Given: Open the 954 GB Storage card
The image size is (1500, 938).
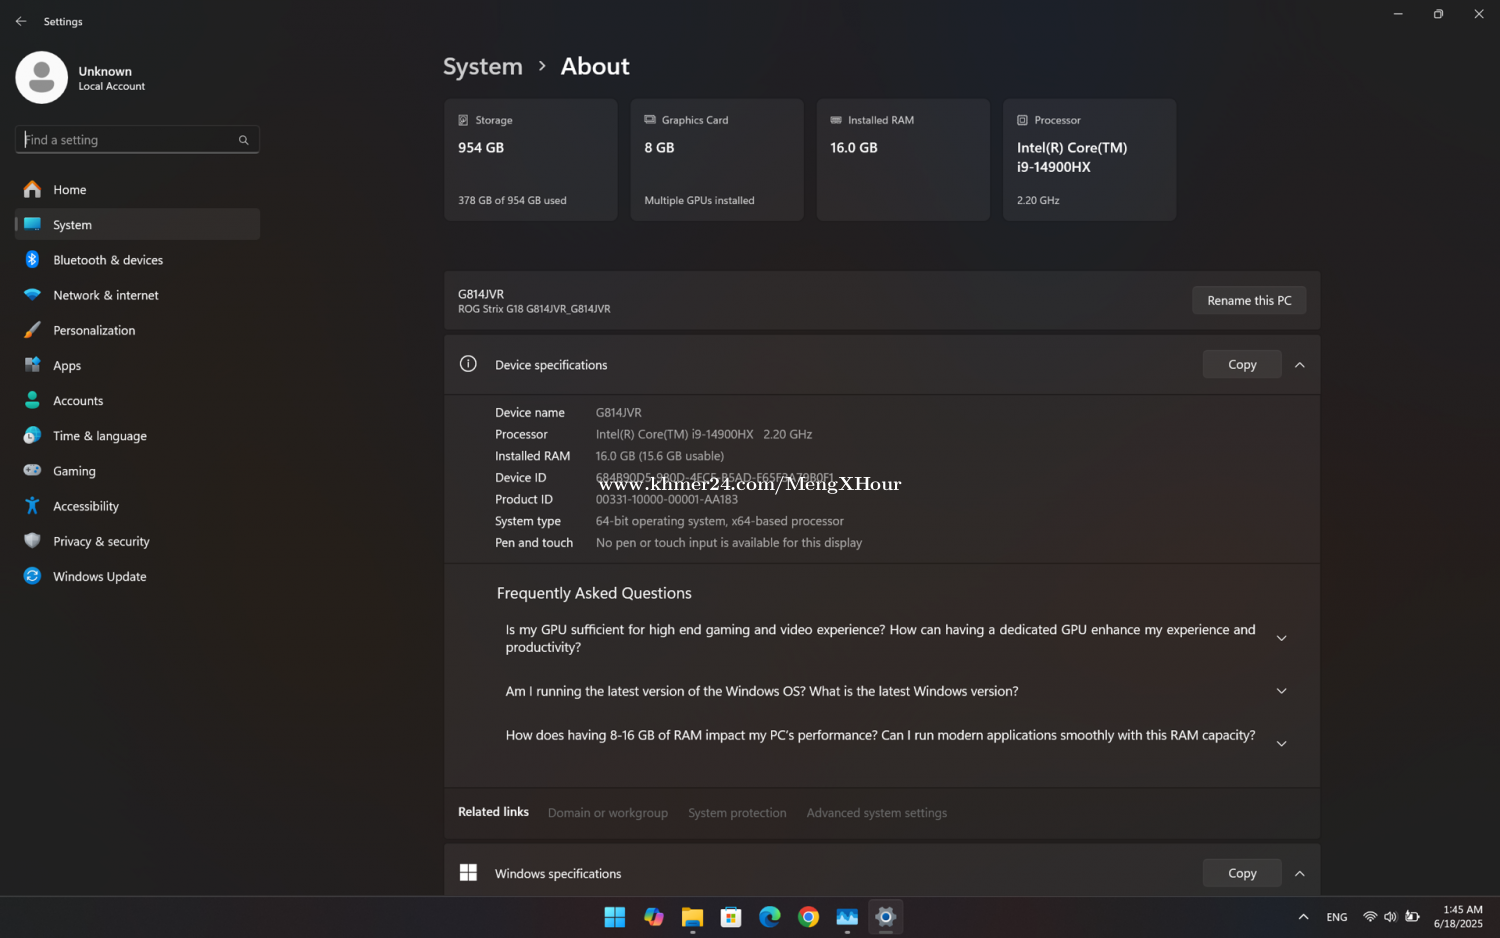Looking at the screenshot, I should (531, 160).
